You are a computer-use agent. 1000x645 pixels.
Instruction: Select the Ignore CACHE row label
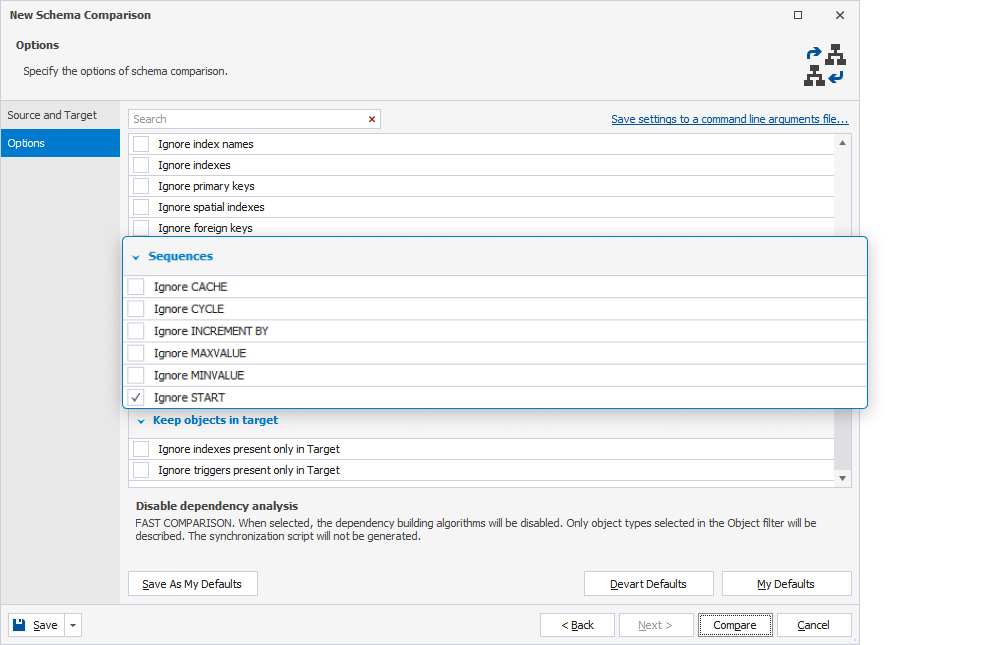190,287
